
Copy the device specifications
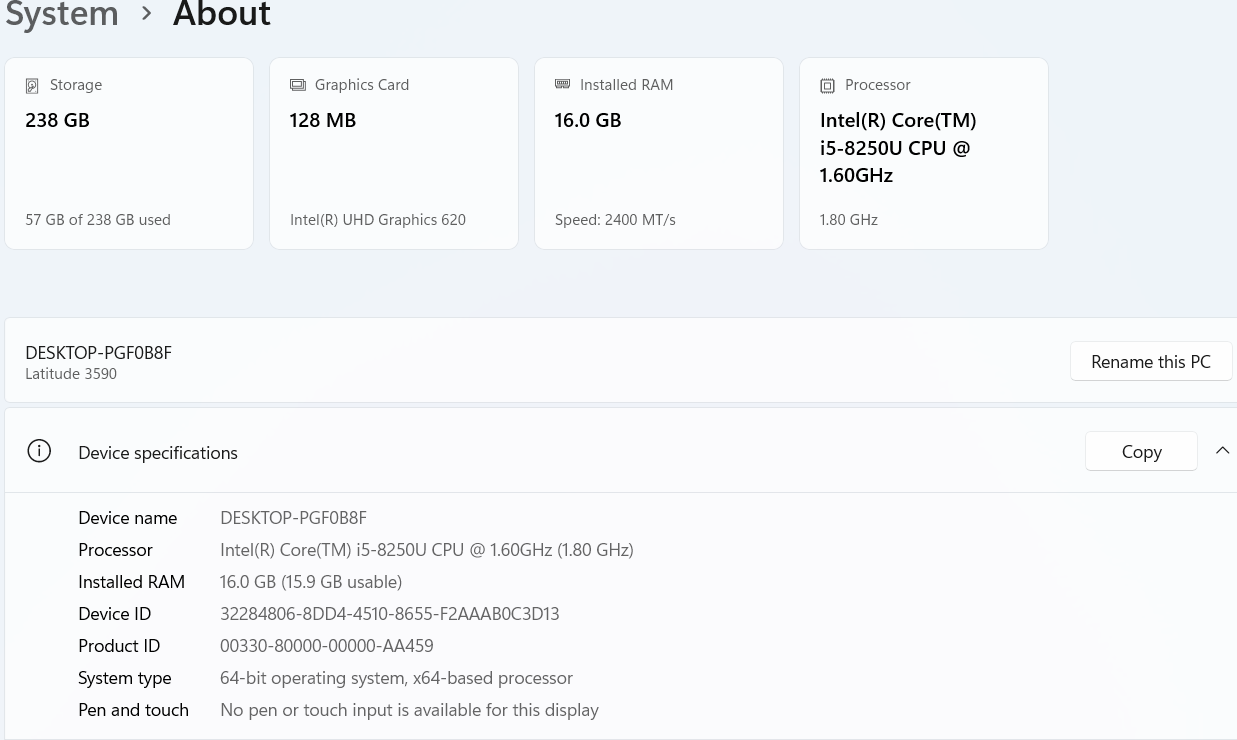click(1140, 452)
